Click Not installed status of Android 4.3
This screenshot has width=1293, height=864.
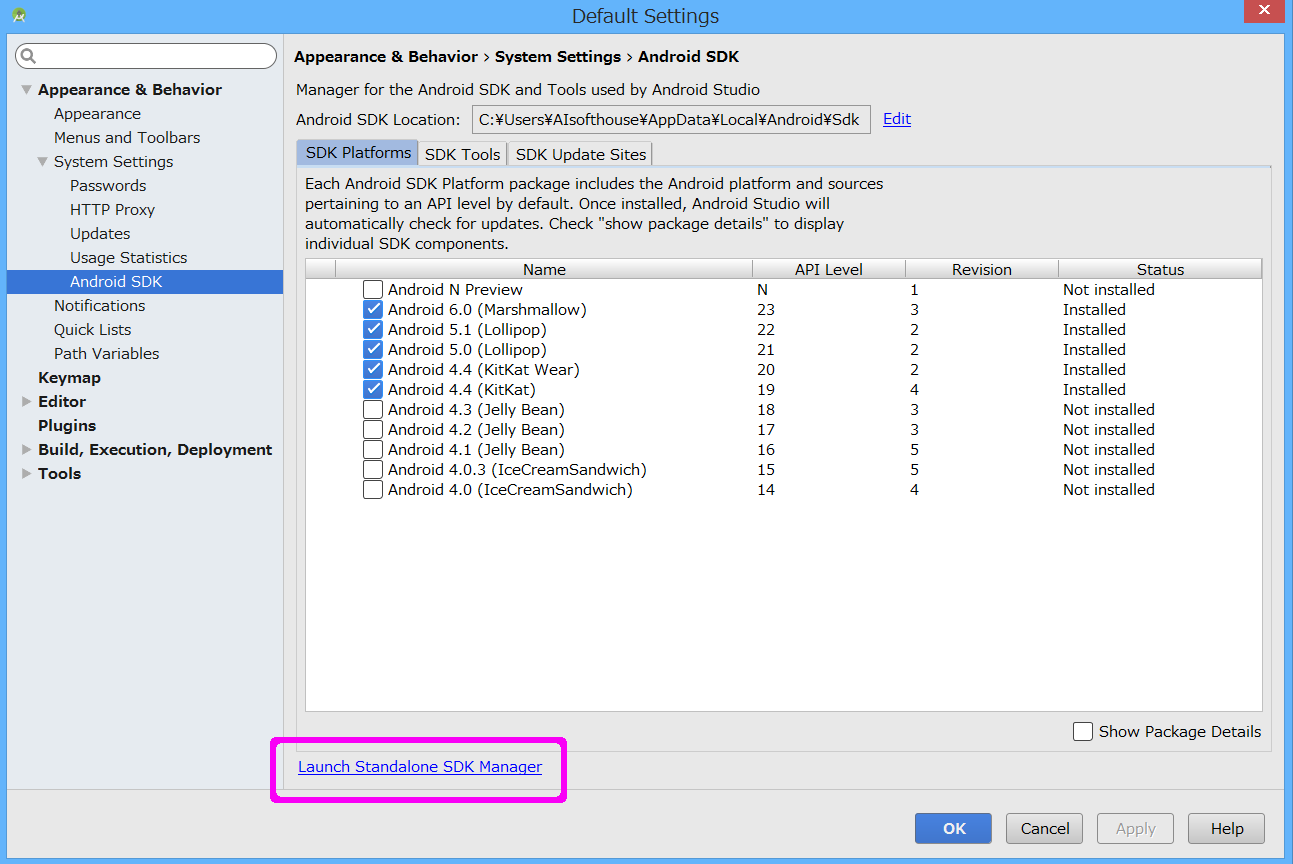click(1108, 410)
